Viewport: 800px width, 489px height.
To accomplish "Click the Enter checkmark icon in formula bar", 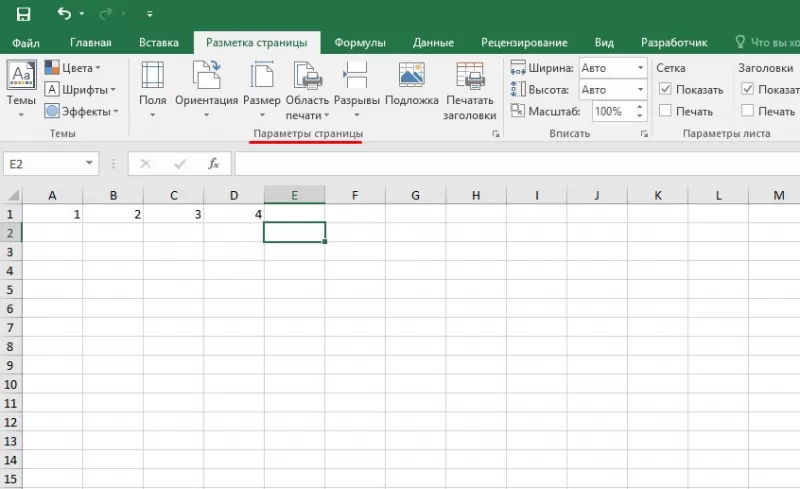I will [x=180, y=164].
